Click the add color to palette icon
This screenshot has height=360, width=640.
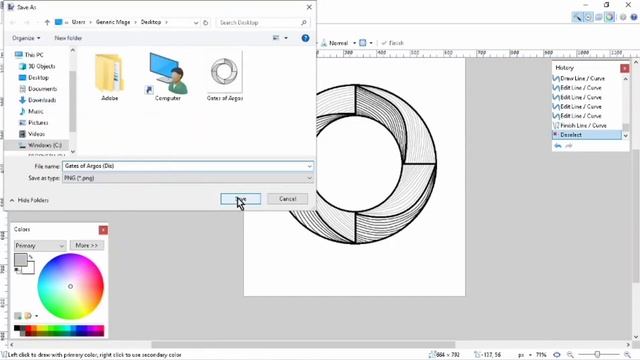tap(18, 316)
